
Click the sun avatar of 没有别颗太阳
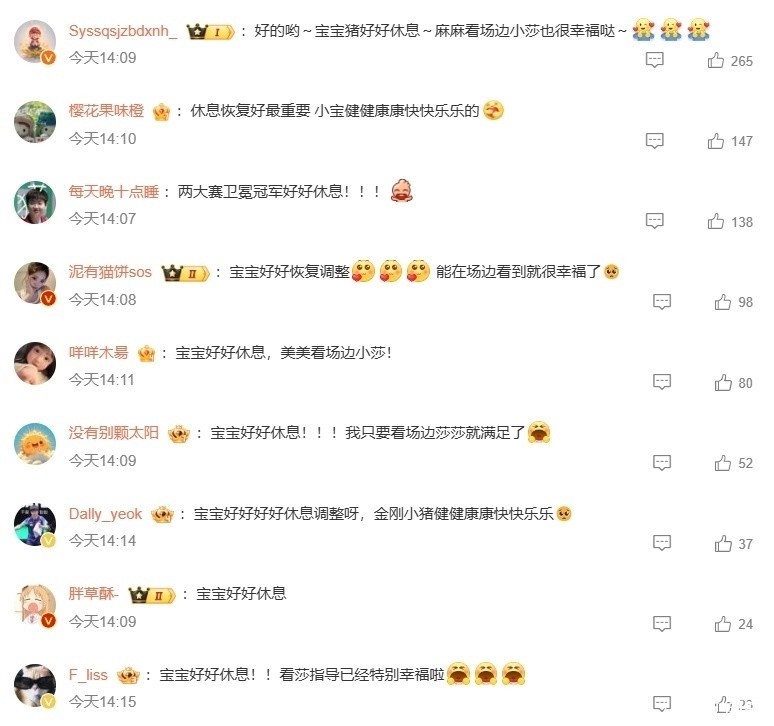[x=35, y=444]
